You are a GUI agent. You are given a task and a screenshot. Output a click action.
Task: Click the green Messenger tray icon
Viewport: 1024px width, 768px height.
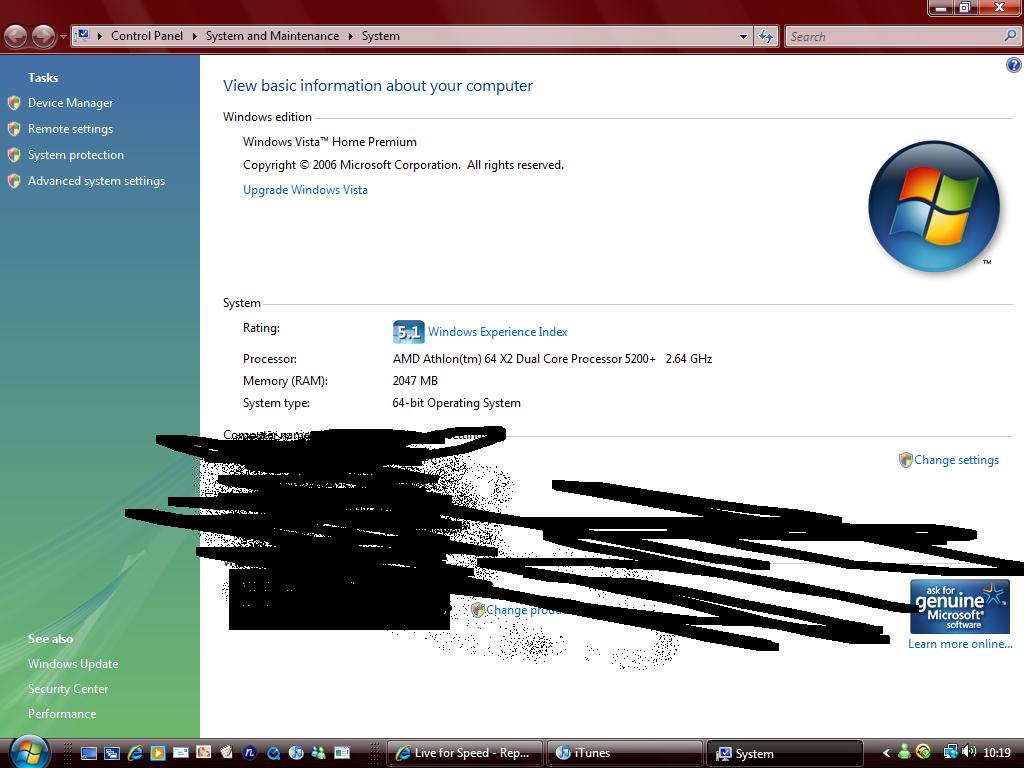pos(904,752)
